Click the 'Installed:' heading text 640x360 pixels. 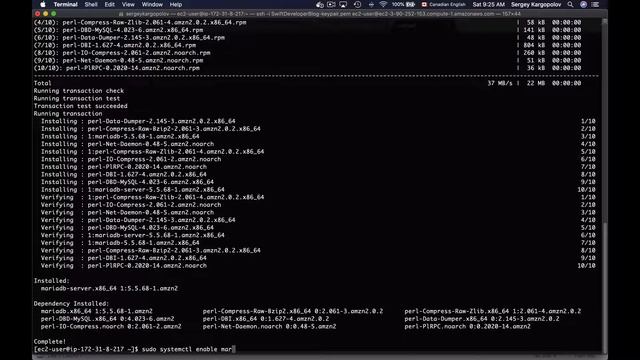point(51,281)
